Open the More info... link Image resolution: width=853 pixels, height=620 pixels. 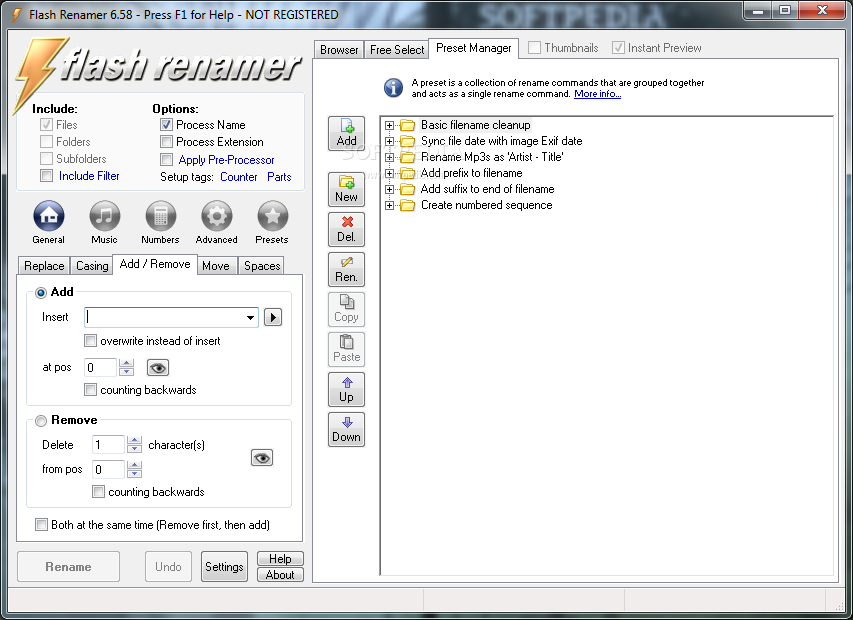click(x=597, y=94)
